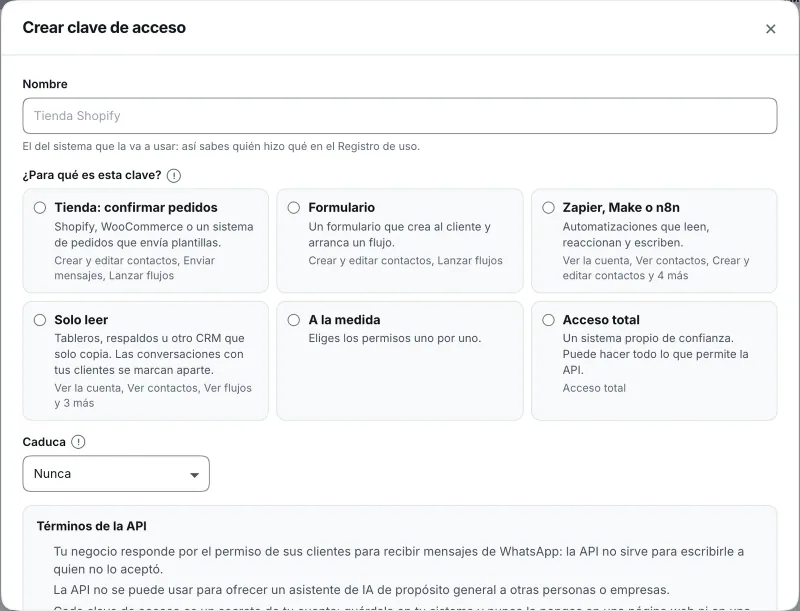Click the 'Caduca' label
Screen dimensions: 800x611
[x=44, y=442]
